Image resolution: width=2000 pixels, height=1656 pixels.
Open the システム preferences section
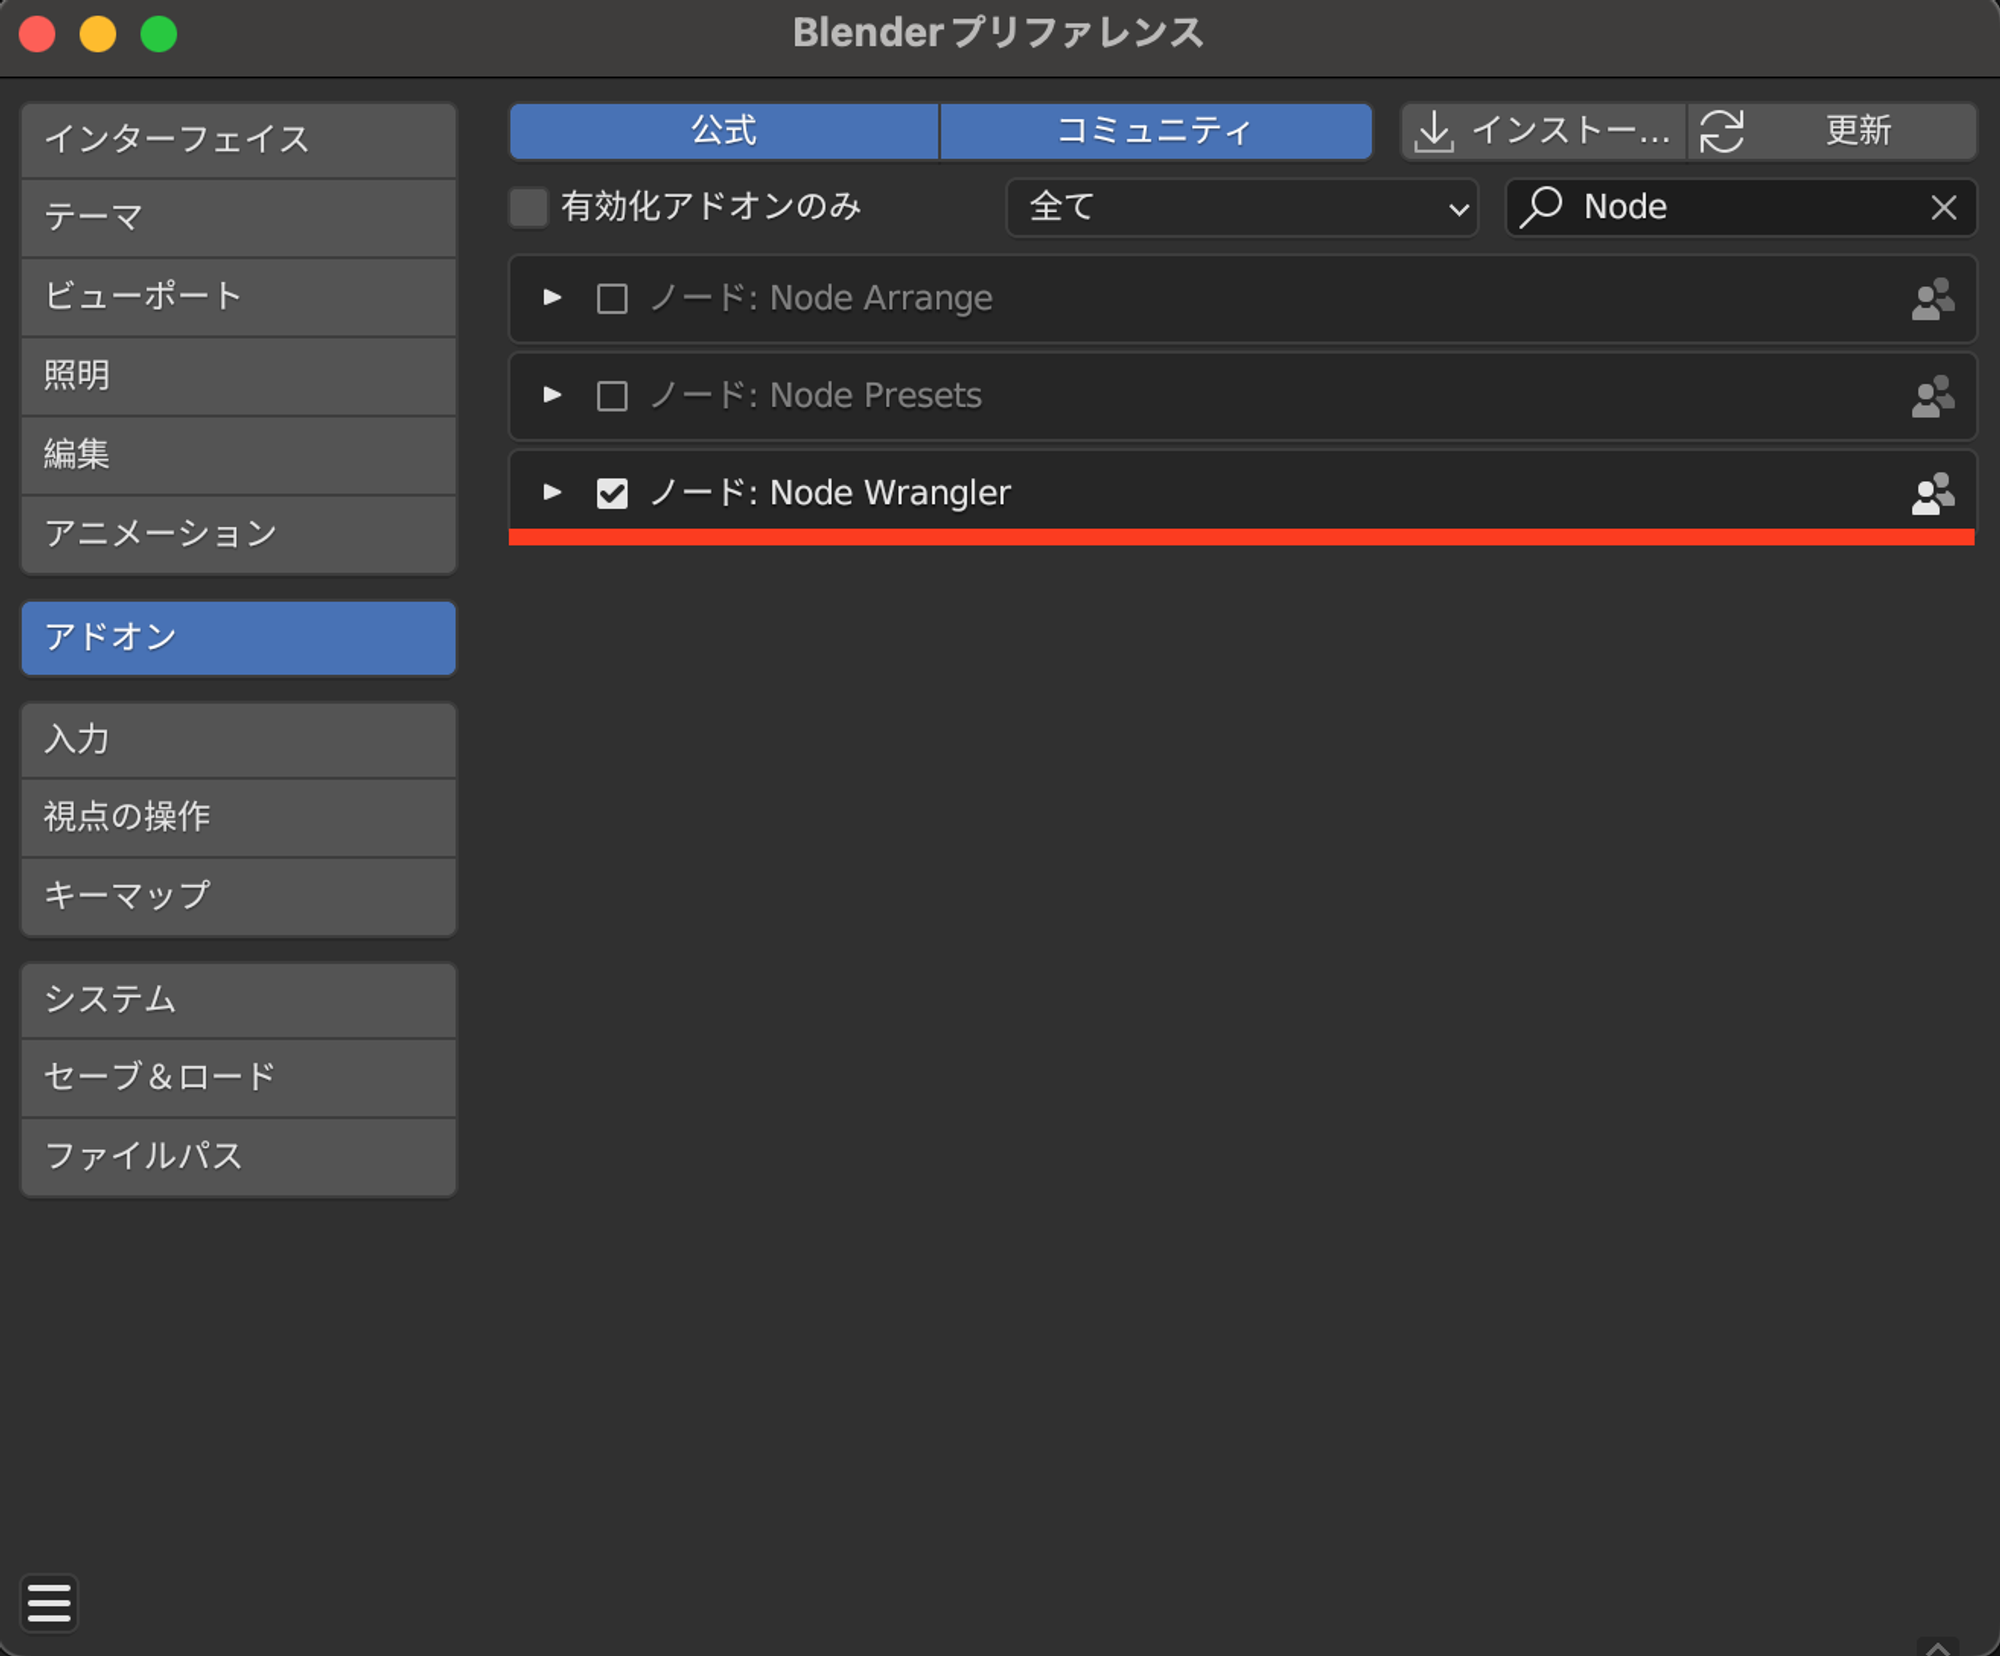pos(239,1000)
